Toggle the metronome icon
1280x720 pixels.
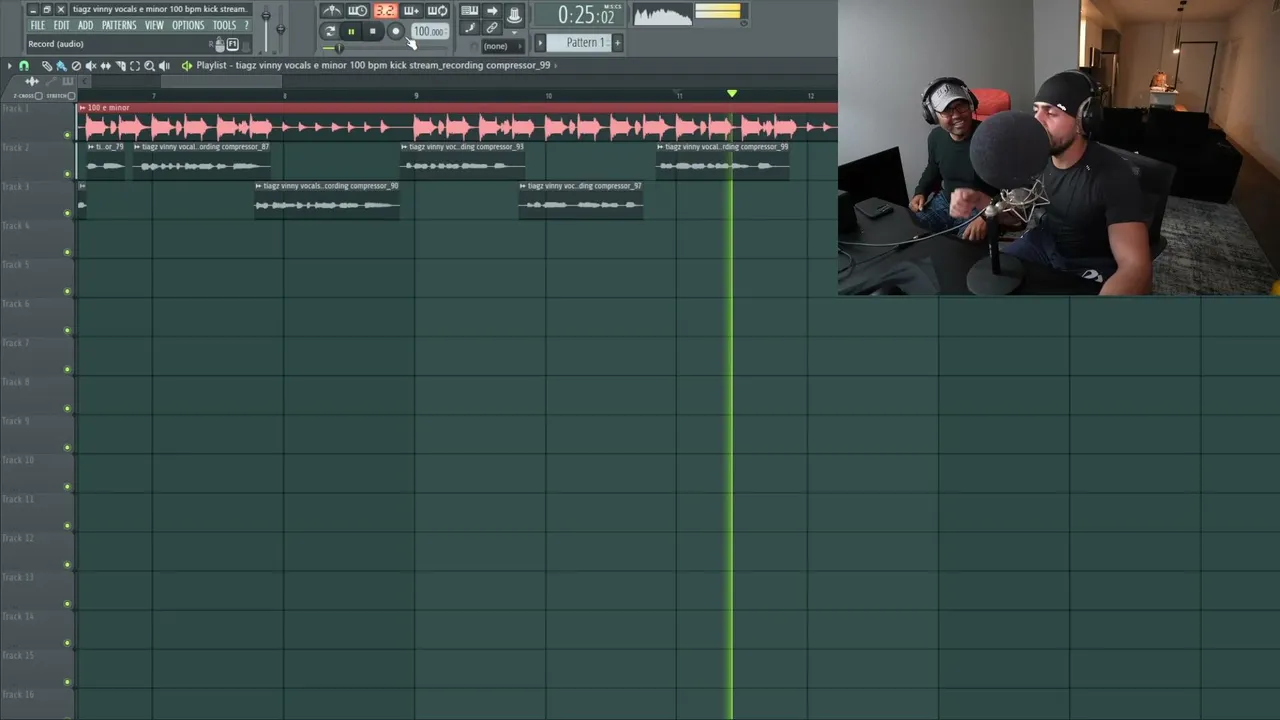pos(332,11)
